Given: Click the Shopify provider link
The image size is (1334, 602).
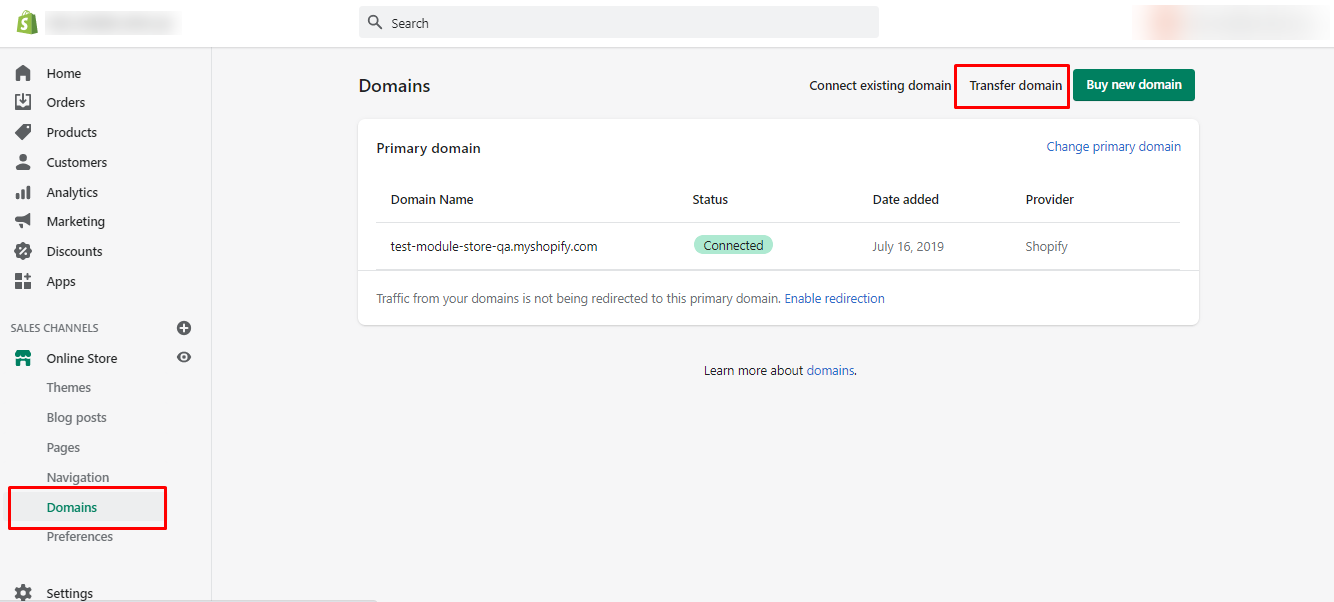Looking at the screenshot, I should click(1047, 246).
